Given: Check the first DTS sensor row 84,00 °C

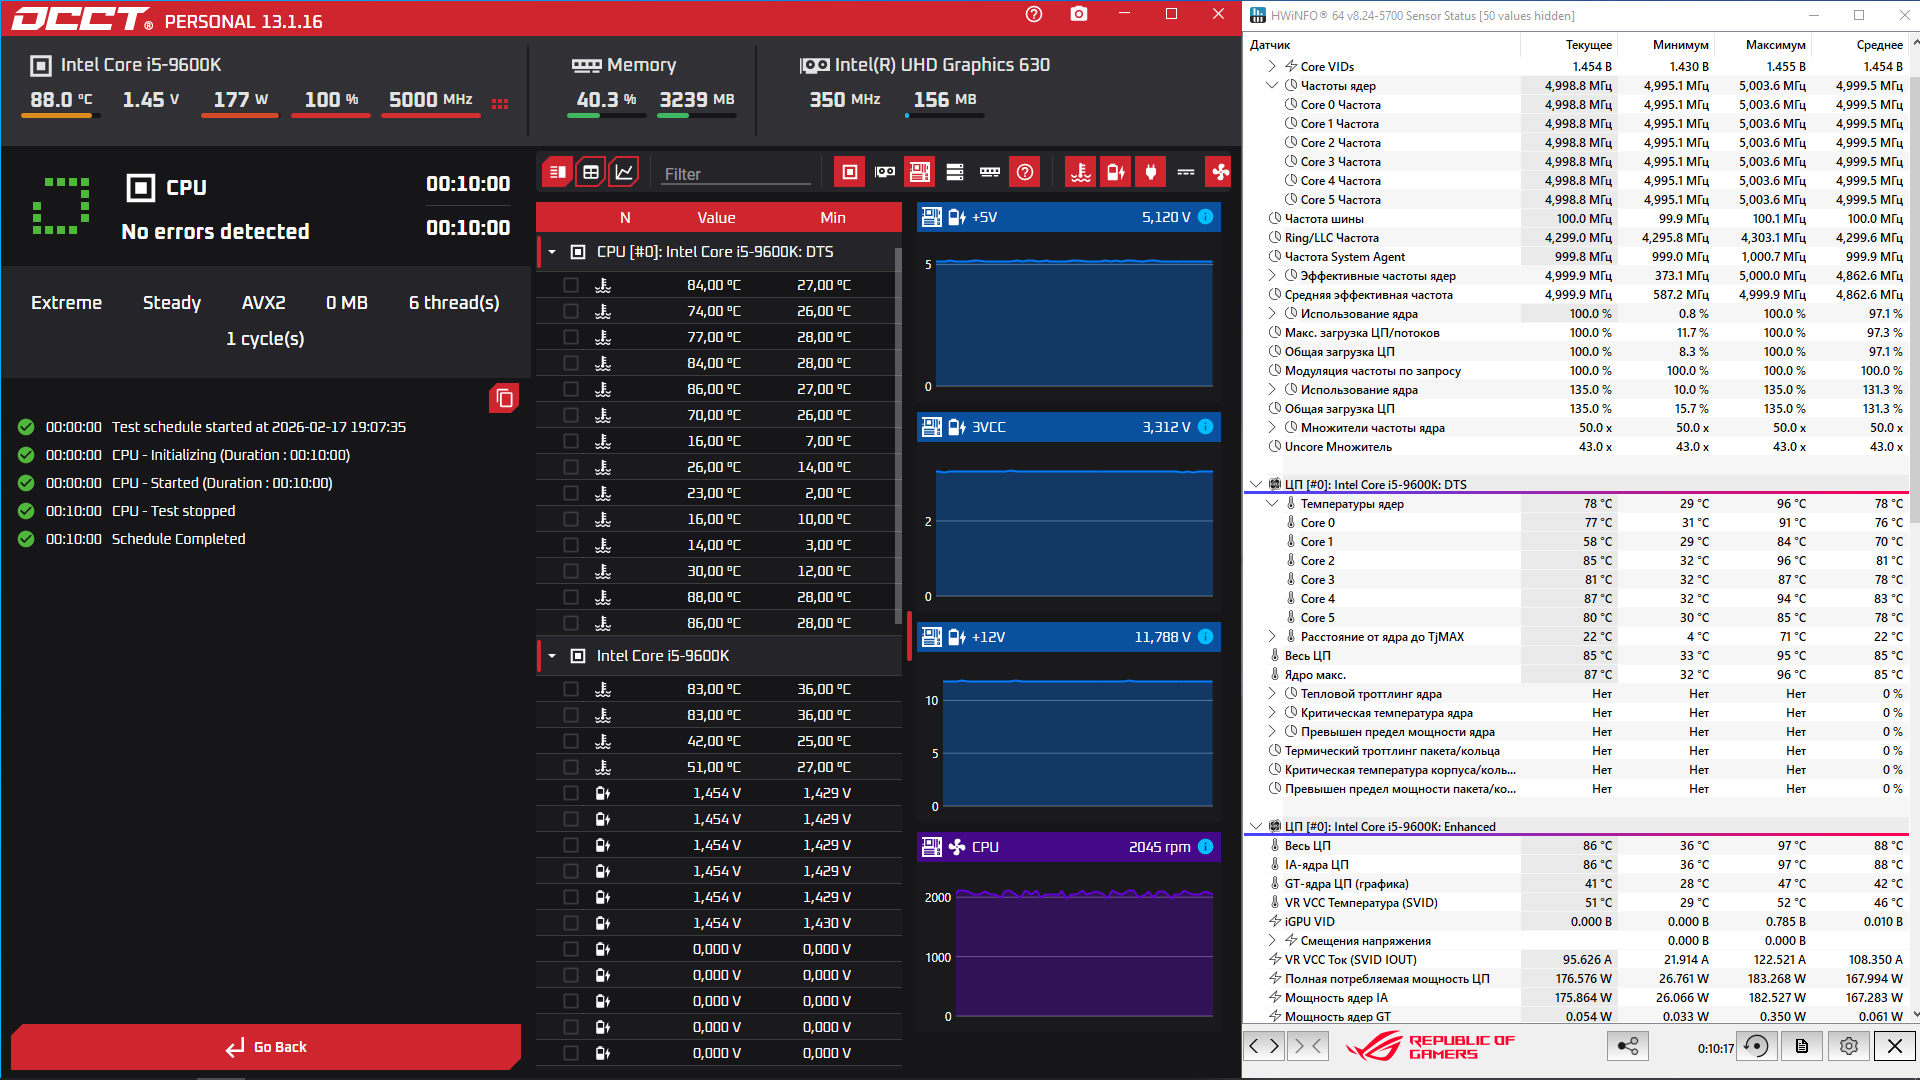Looking at the screenshot, I should (x=571, y=285).
